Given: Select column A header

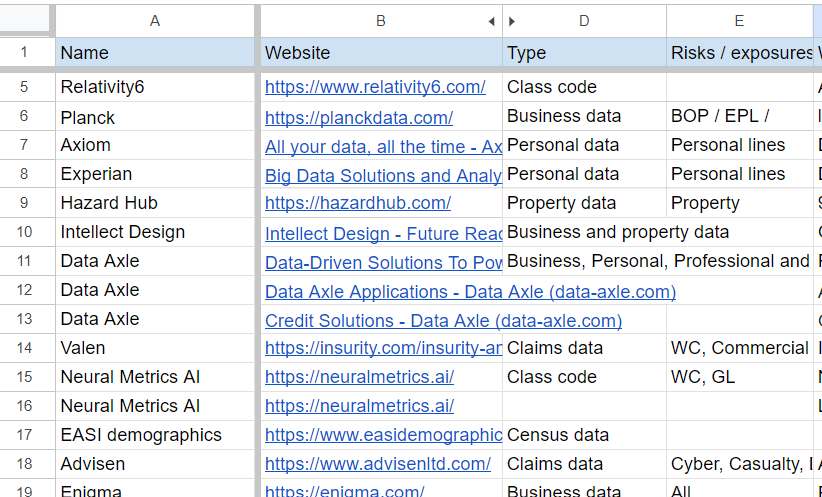Looking at the screenshot, I should pos(155,21).
